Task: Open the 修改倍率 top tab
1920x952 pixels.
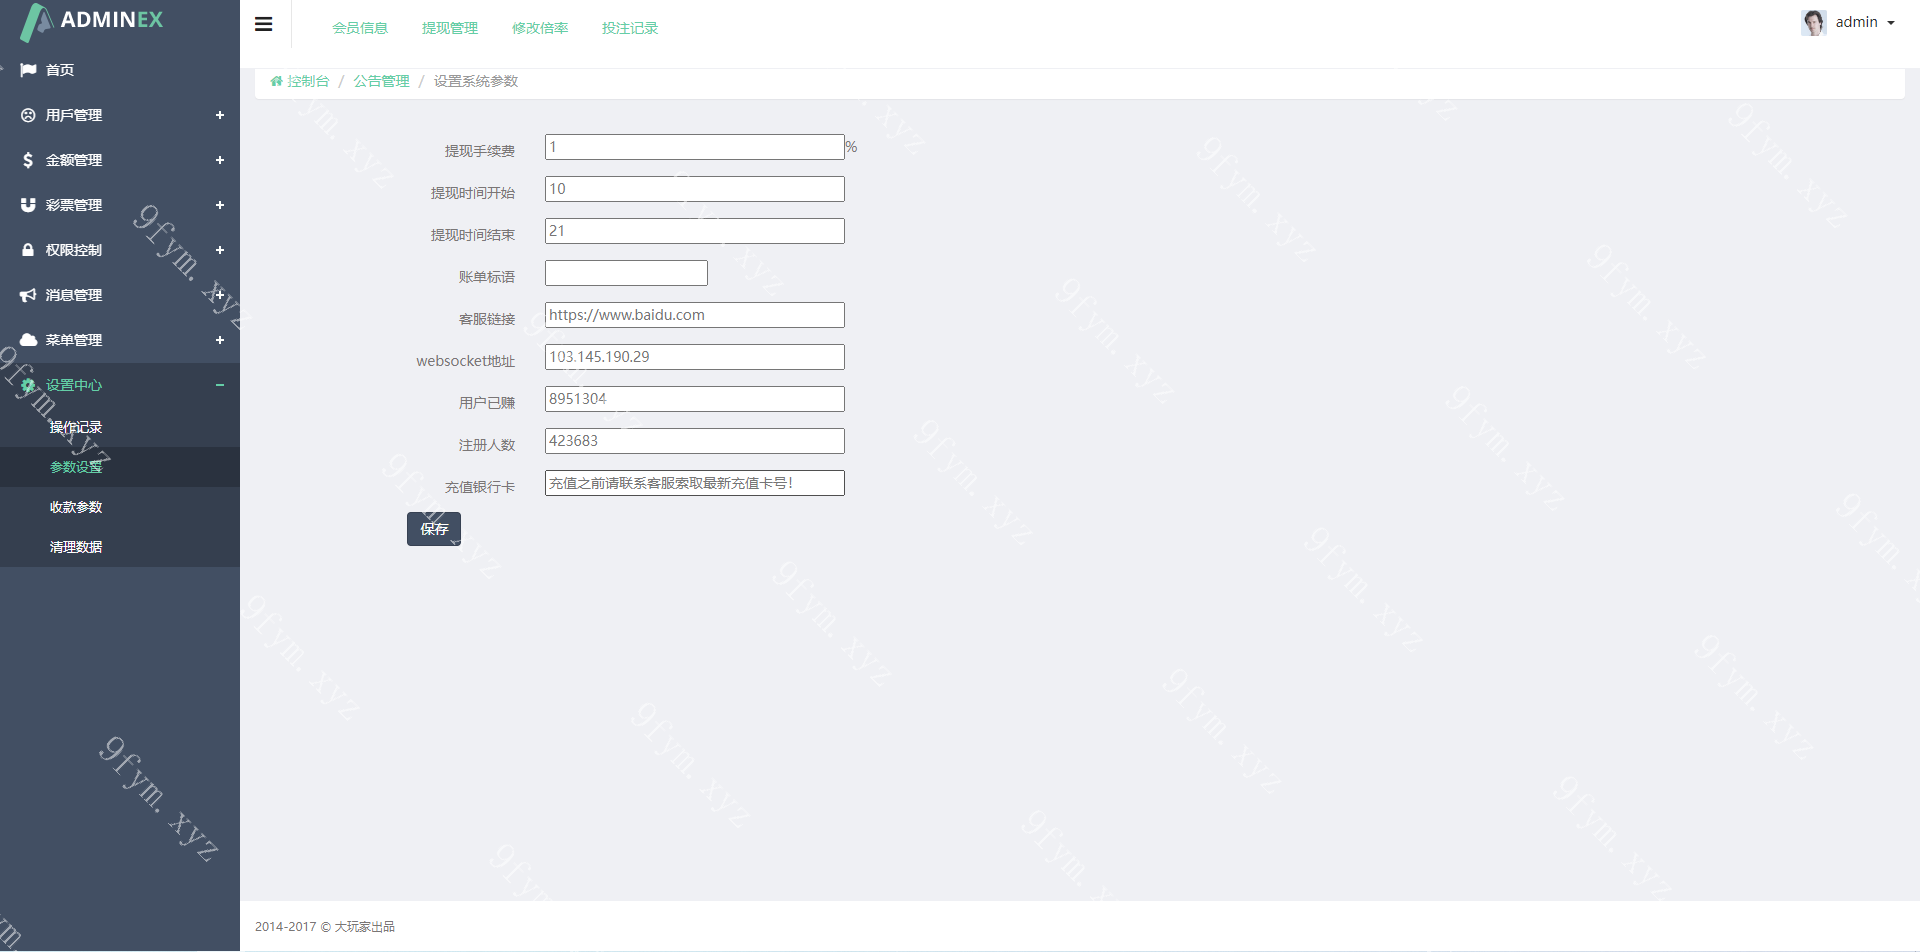Action: coord(540,28)
